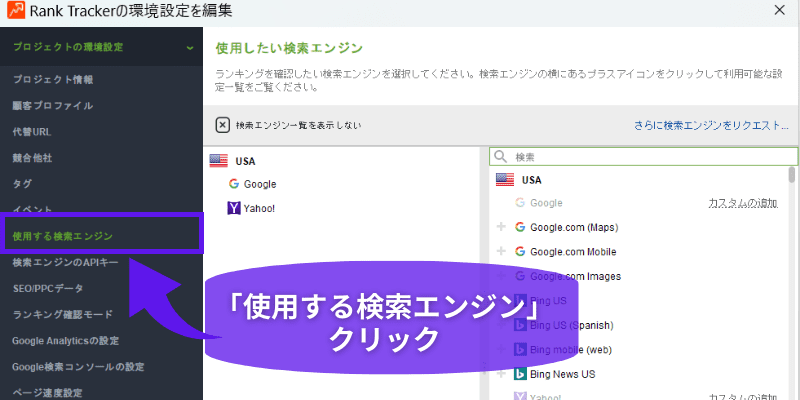Click the 使用したい検索エンジン heading
Screen dimensions: 800x400
click(x=289, y=48)
